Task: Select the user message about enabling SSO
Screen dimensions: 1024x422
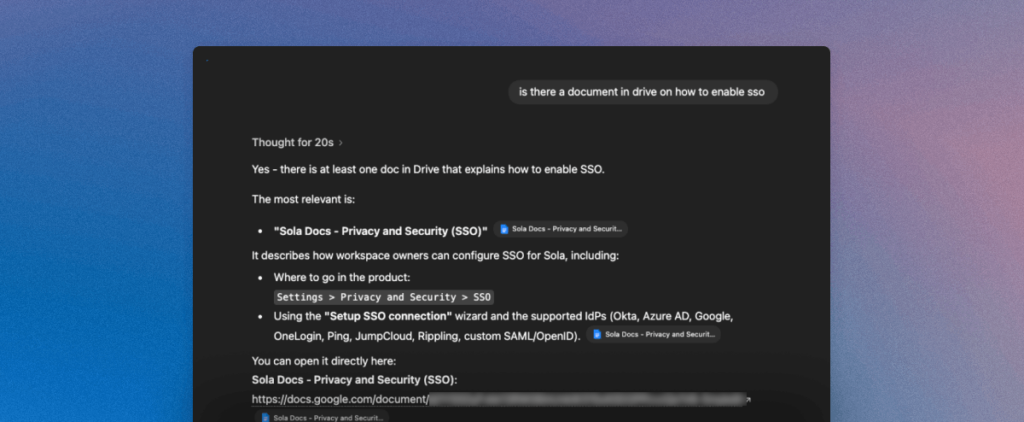Action: [641, 92]
